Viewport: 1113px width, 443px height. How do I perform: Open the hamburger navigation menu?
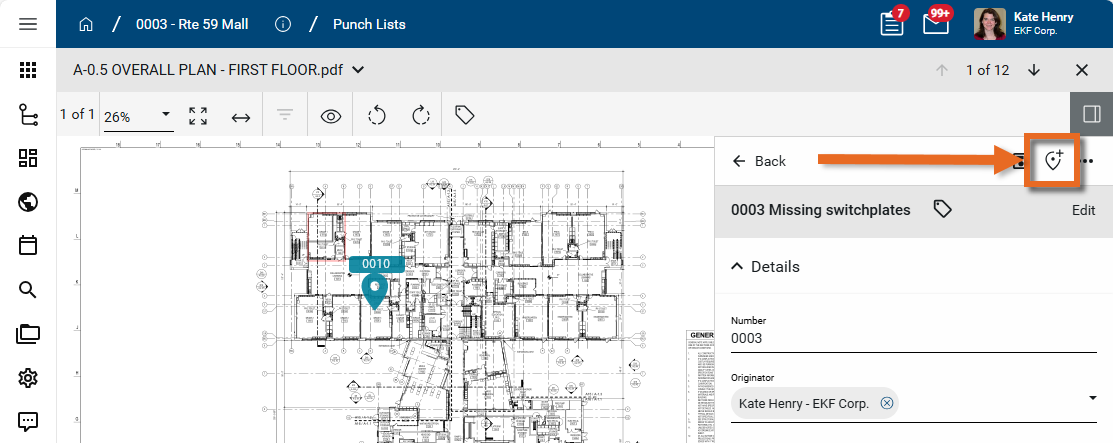click(x=28, y=24)
